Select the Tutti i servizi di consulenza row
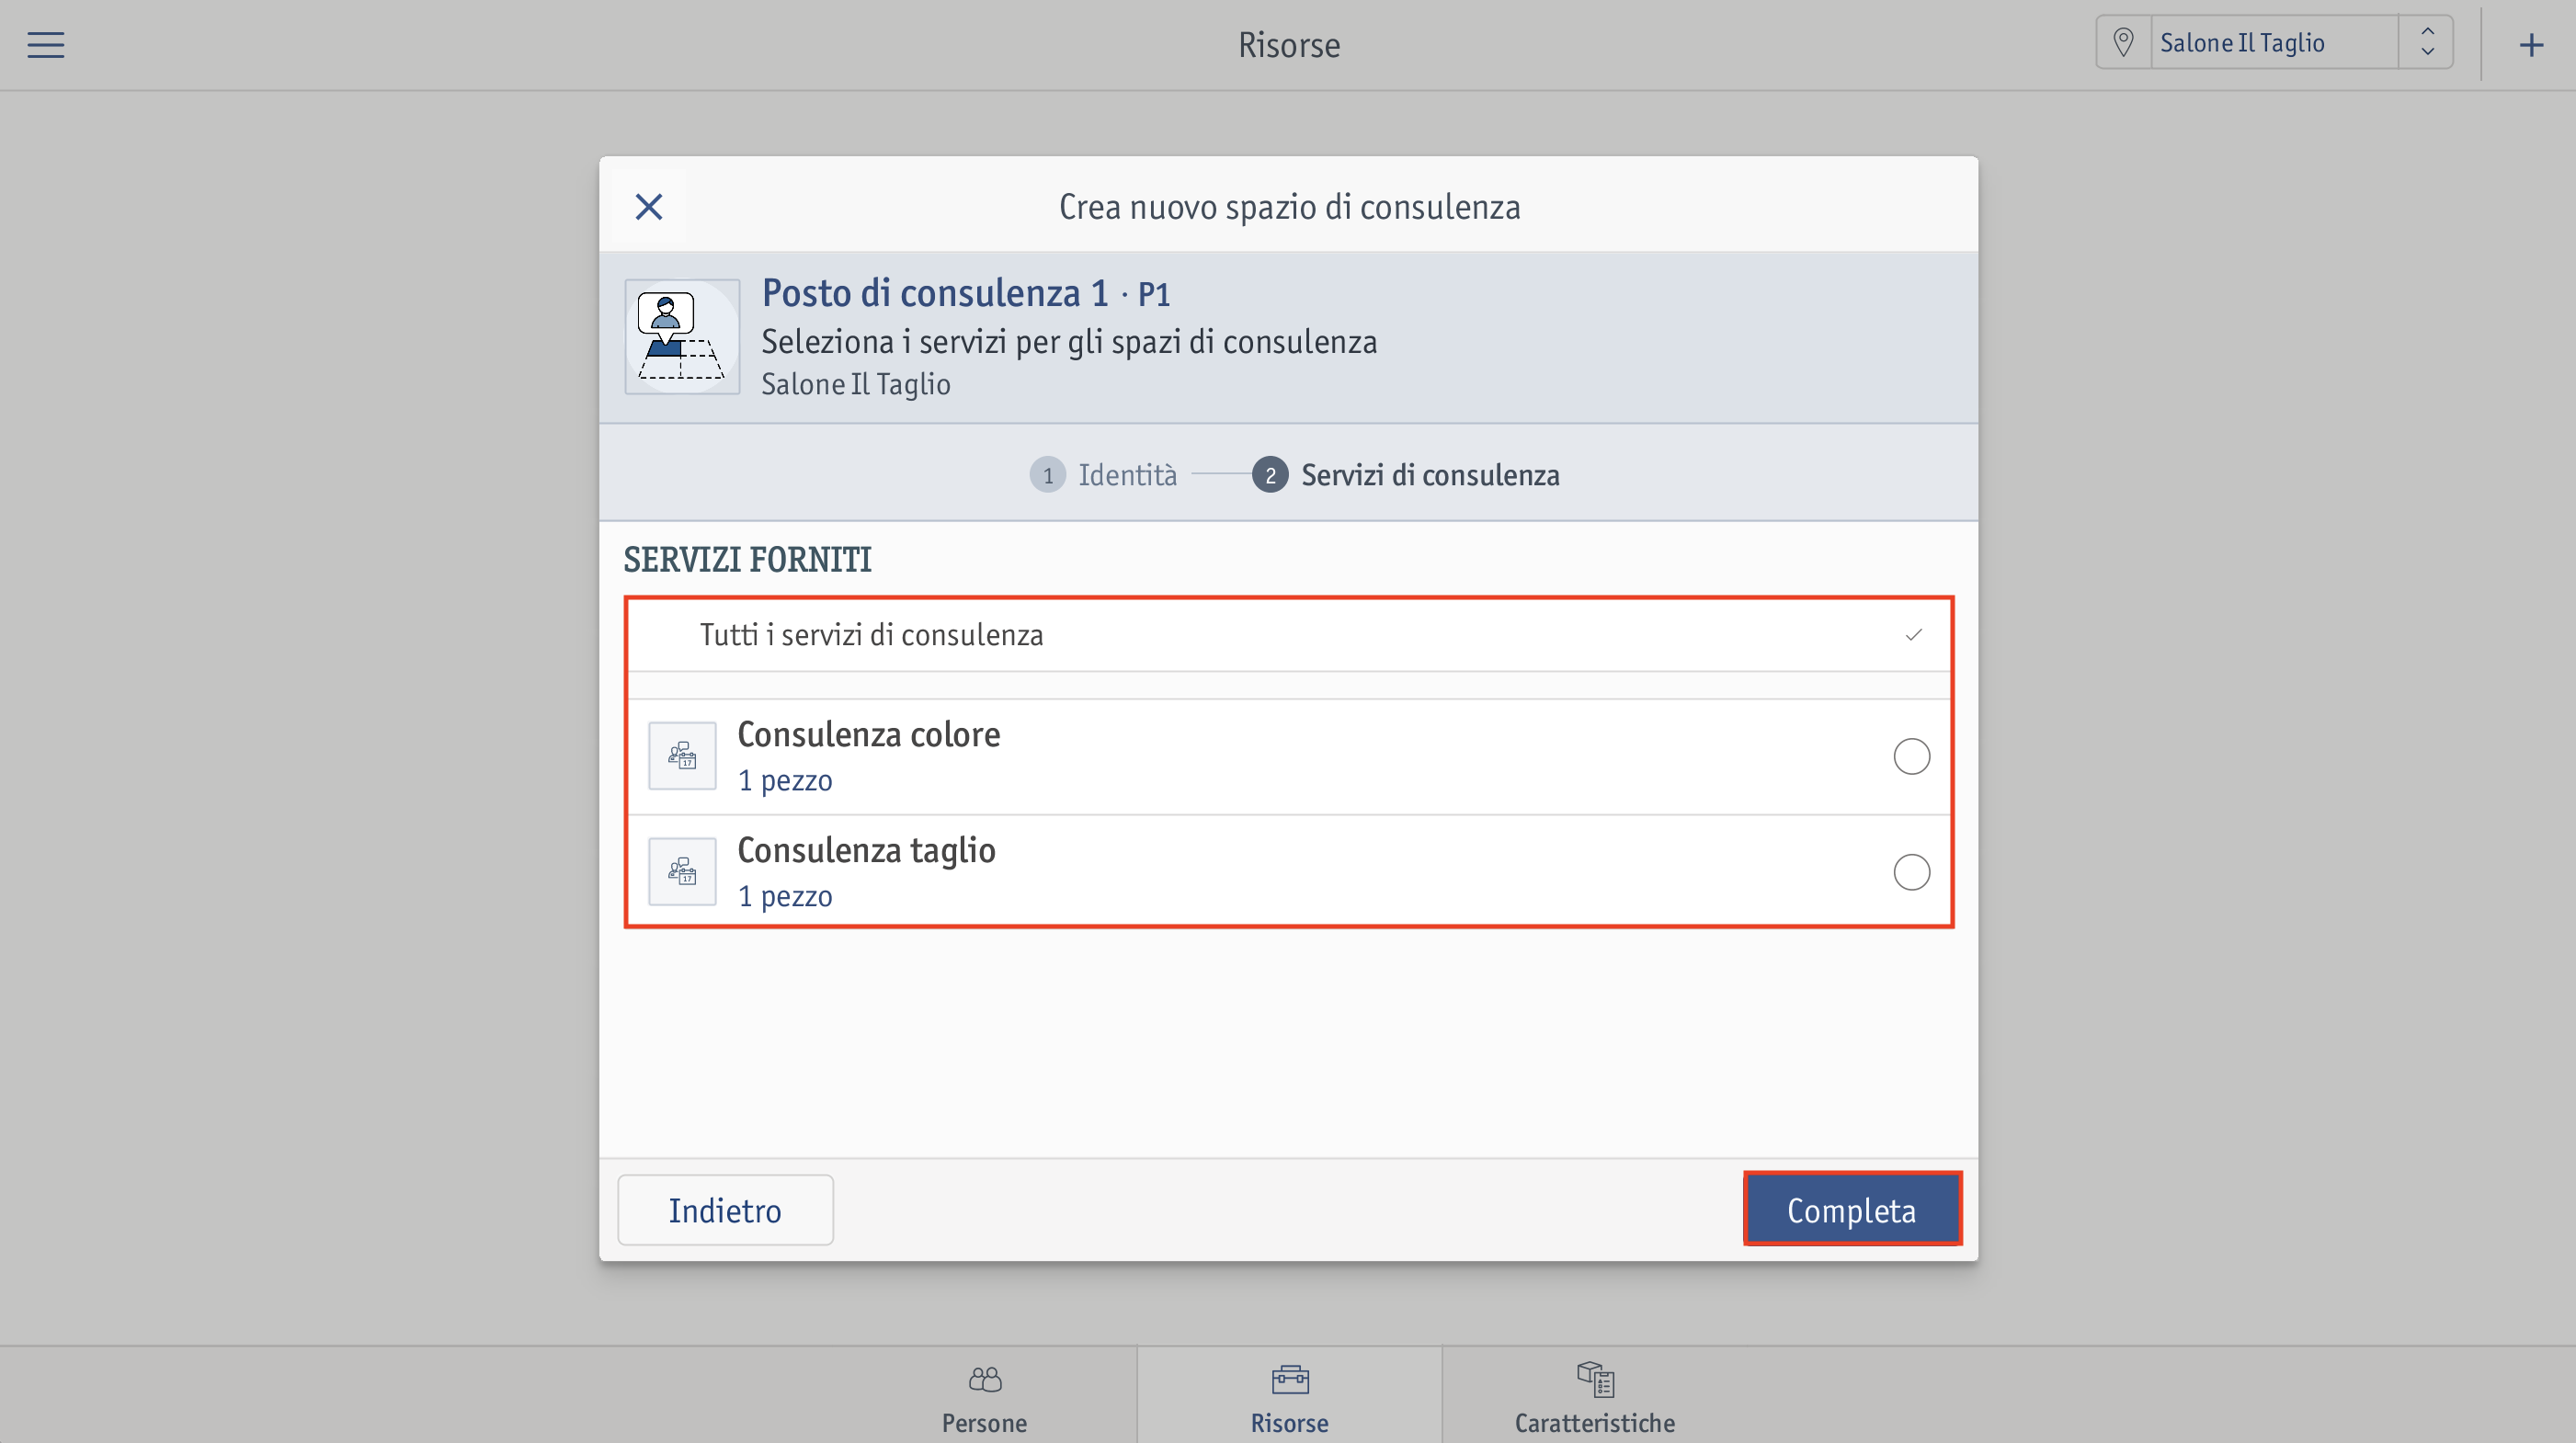The image size is (2576, 1443). pyautogui.click(x=1288, y=635)
